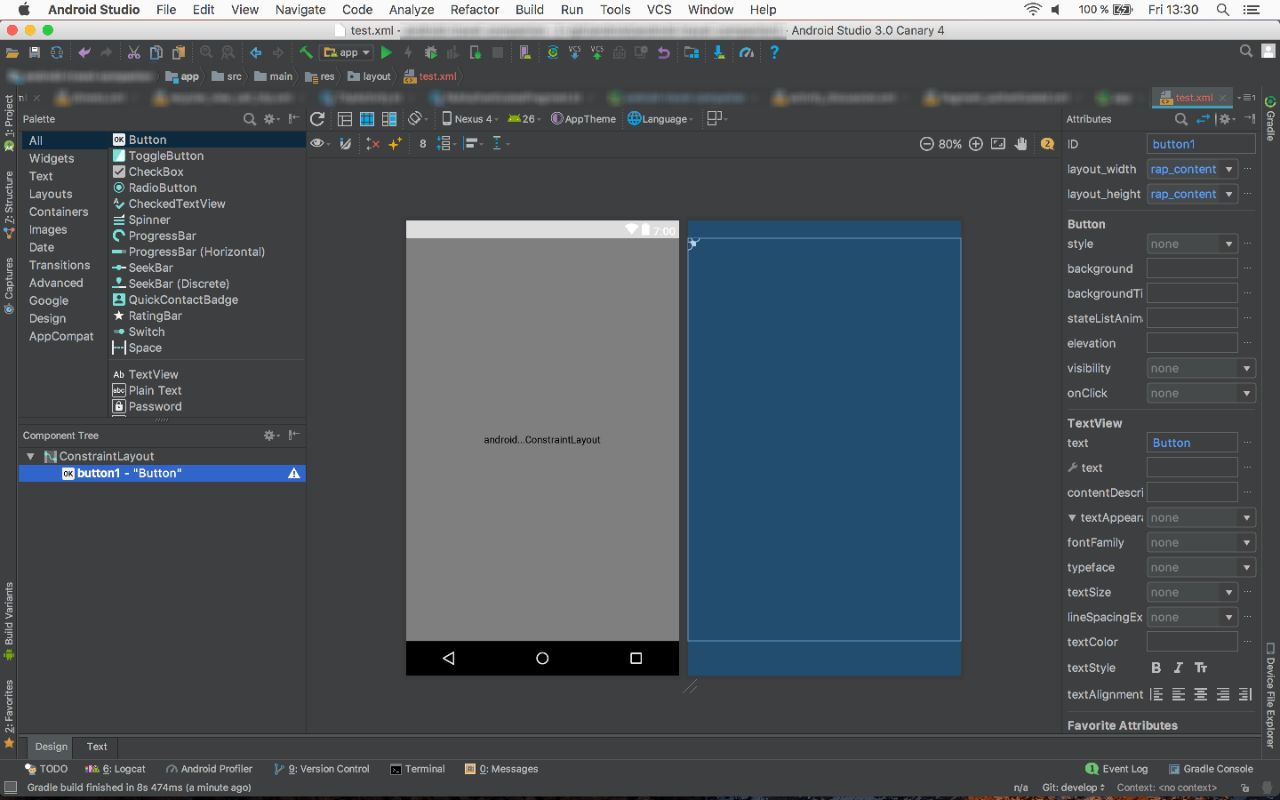This screenshot has height=800, width=1280.
Task: Click the Save All floppy disk icon
Action: pos(34,53)
